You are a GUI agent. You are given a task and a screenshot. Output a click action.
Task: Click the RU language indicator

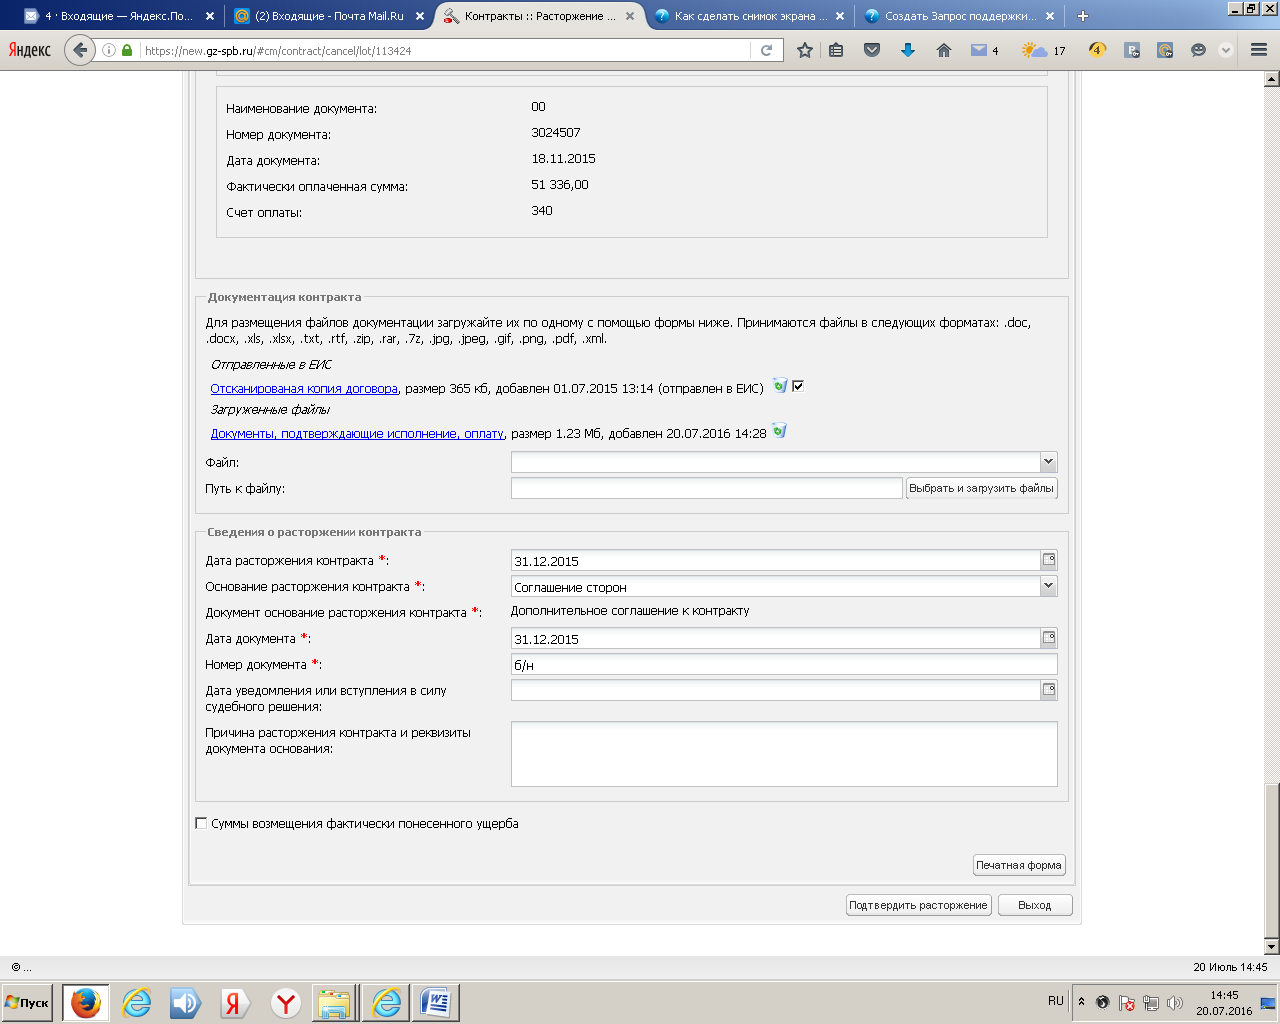[x=1056, y=1000]
